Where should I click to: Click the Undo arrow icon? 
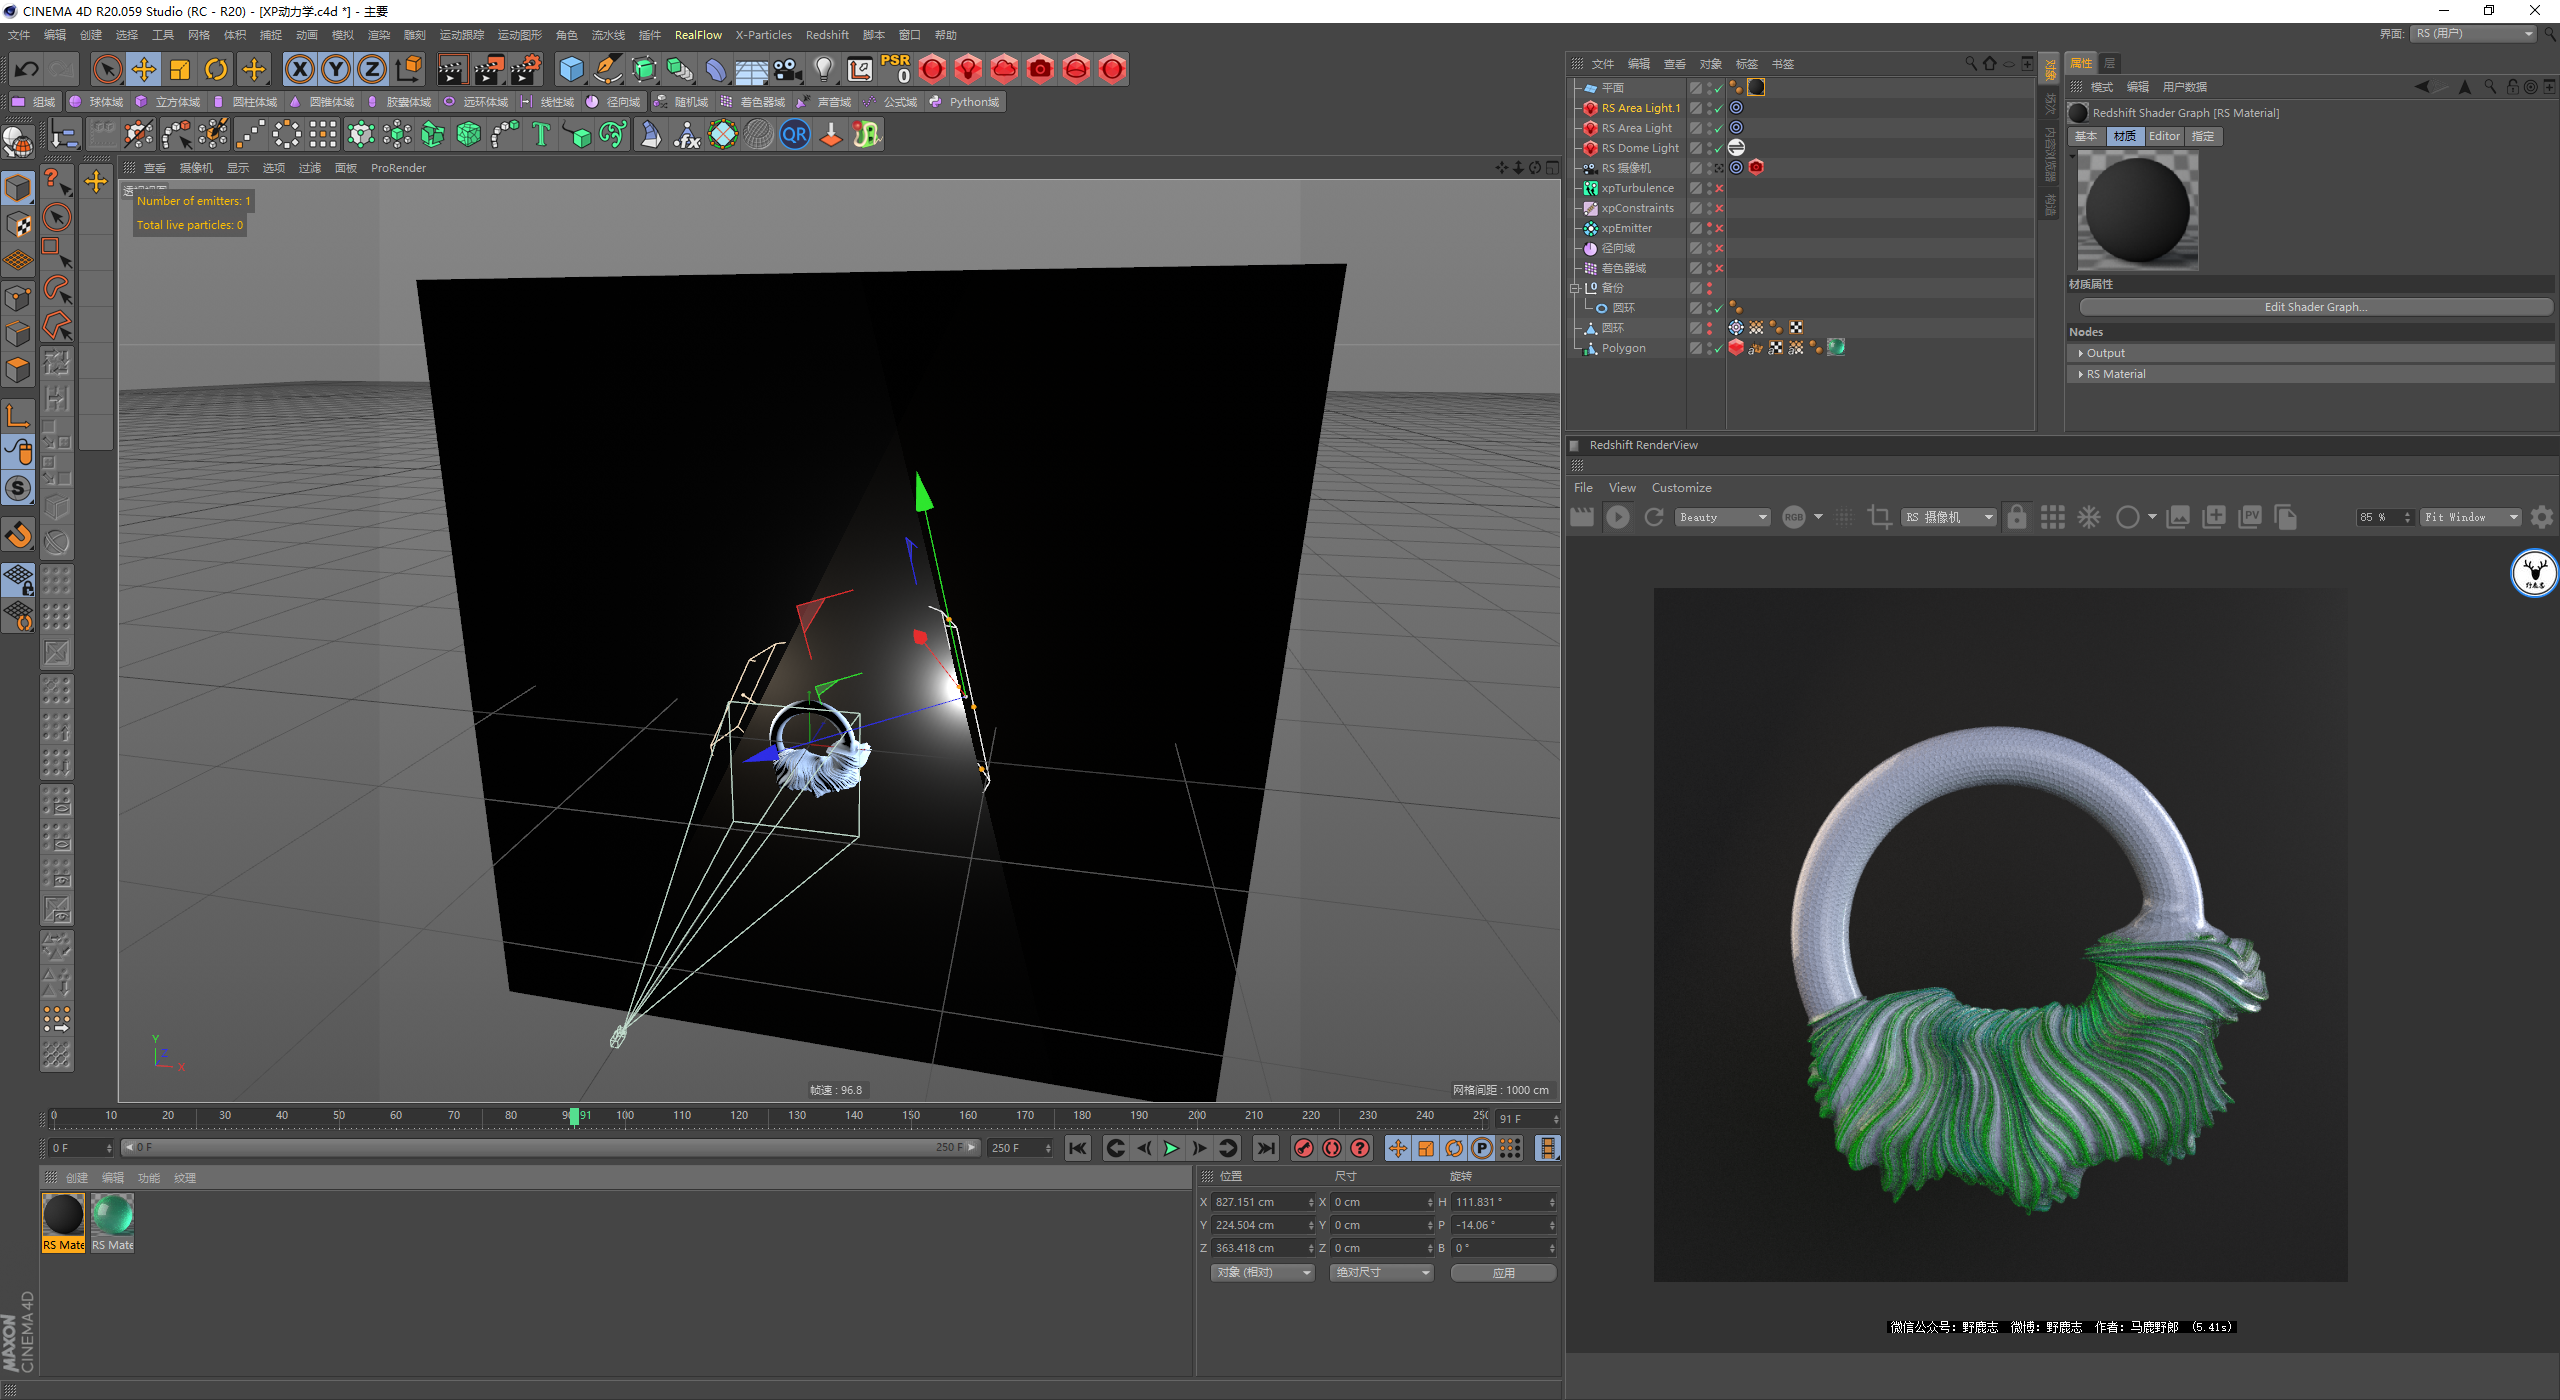27,69
